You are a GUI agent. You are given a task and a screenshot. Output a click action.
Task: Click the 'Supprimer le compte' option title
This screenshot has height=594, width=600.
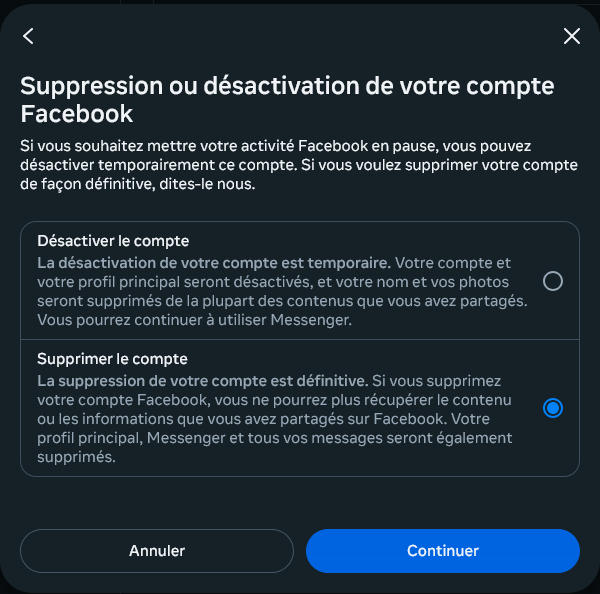point(112,359)
